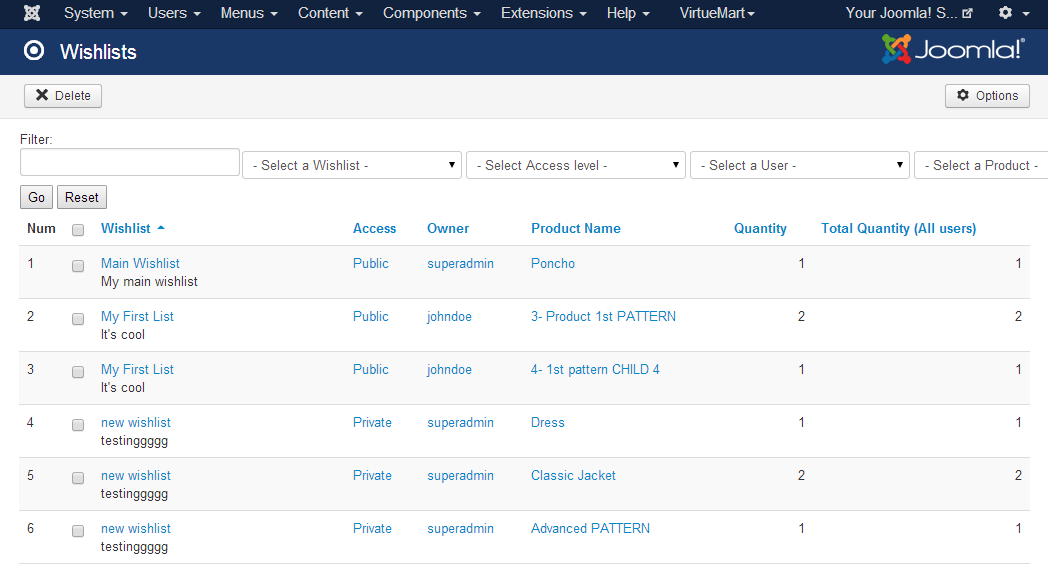This screenshot has width=1048, height=570.
Task: Click the large Joomla! brand logo
Action: point(952,50)
